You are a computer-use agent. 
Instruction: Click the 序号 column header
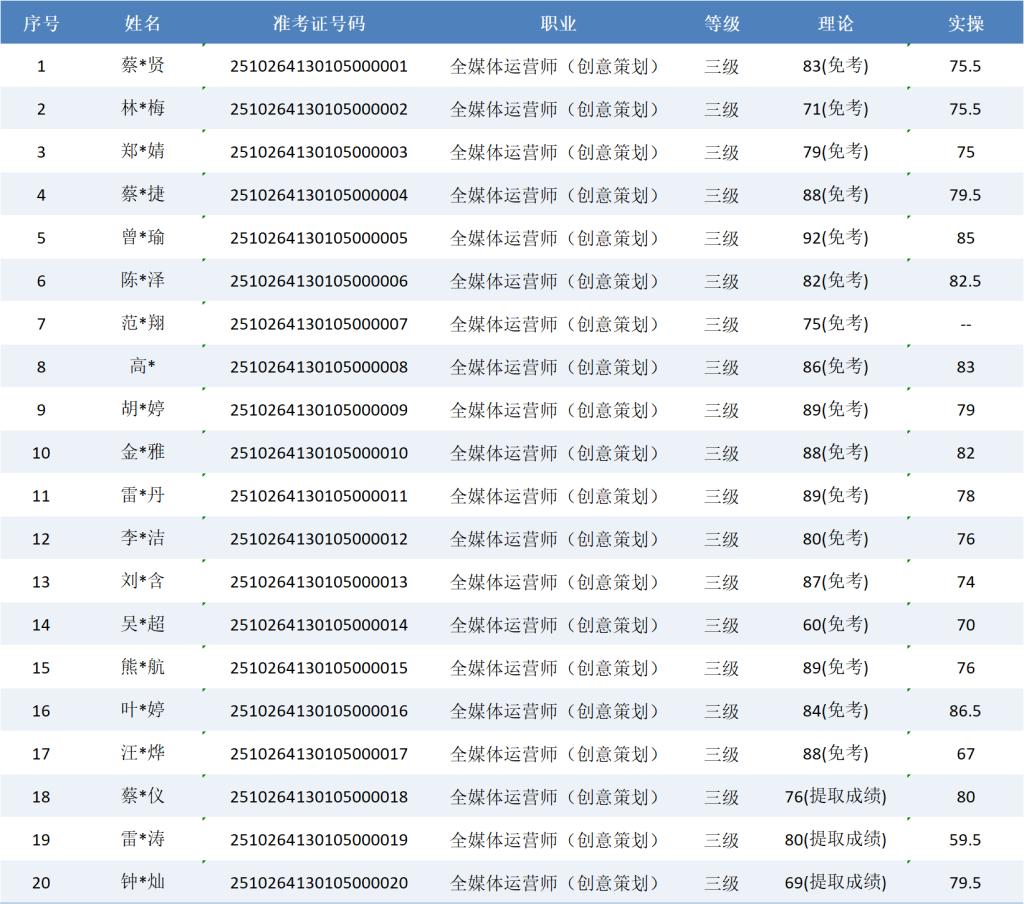[x=41, y=23]
